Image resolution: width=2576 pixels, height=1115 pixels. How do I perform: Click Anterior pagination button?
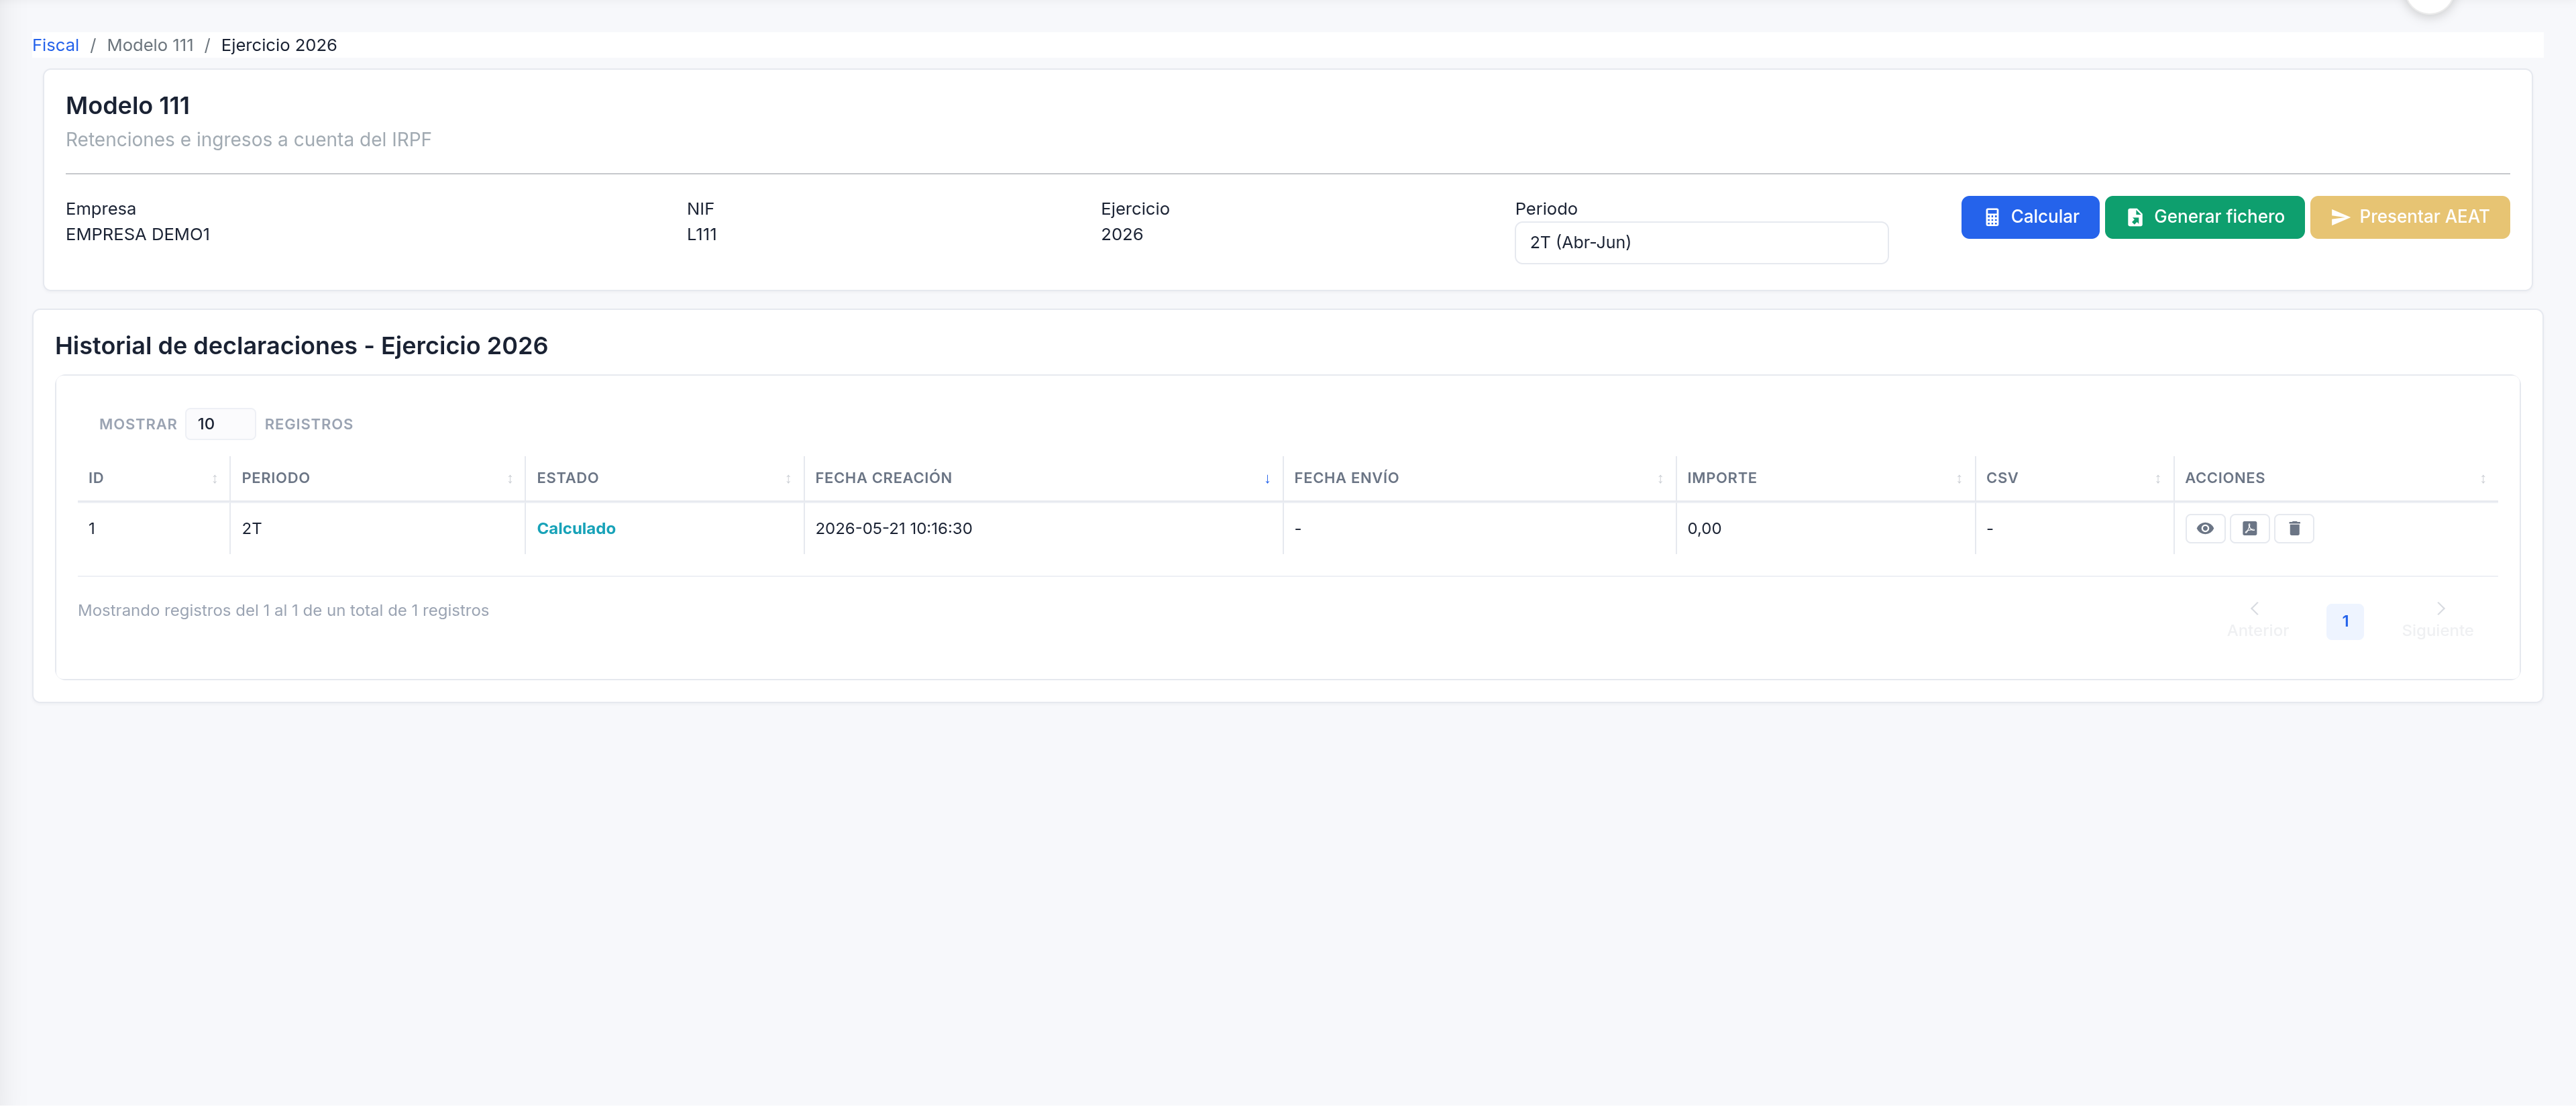tap(2256, 620)
